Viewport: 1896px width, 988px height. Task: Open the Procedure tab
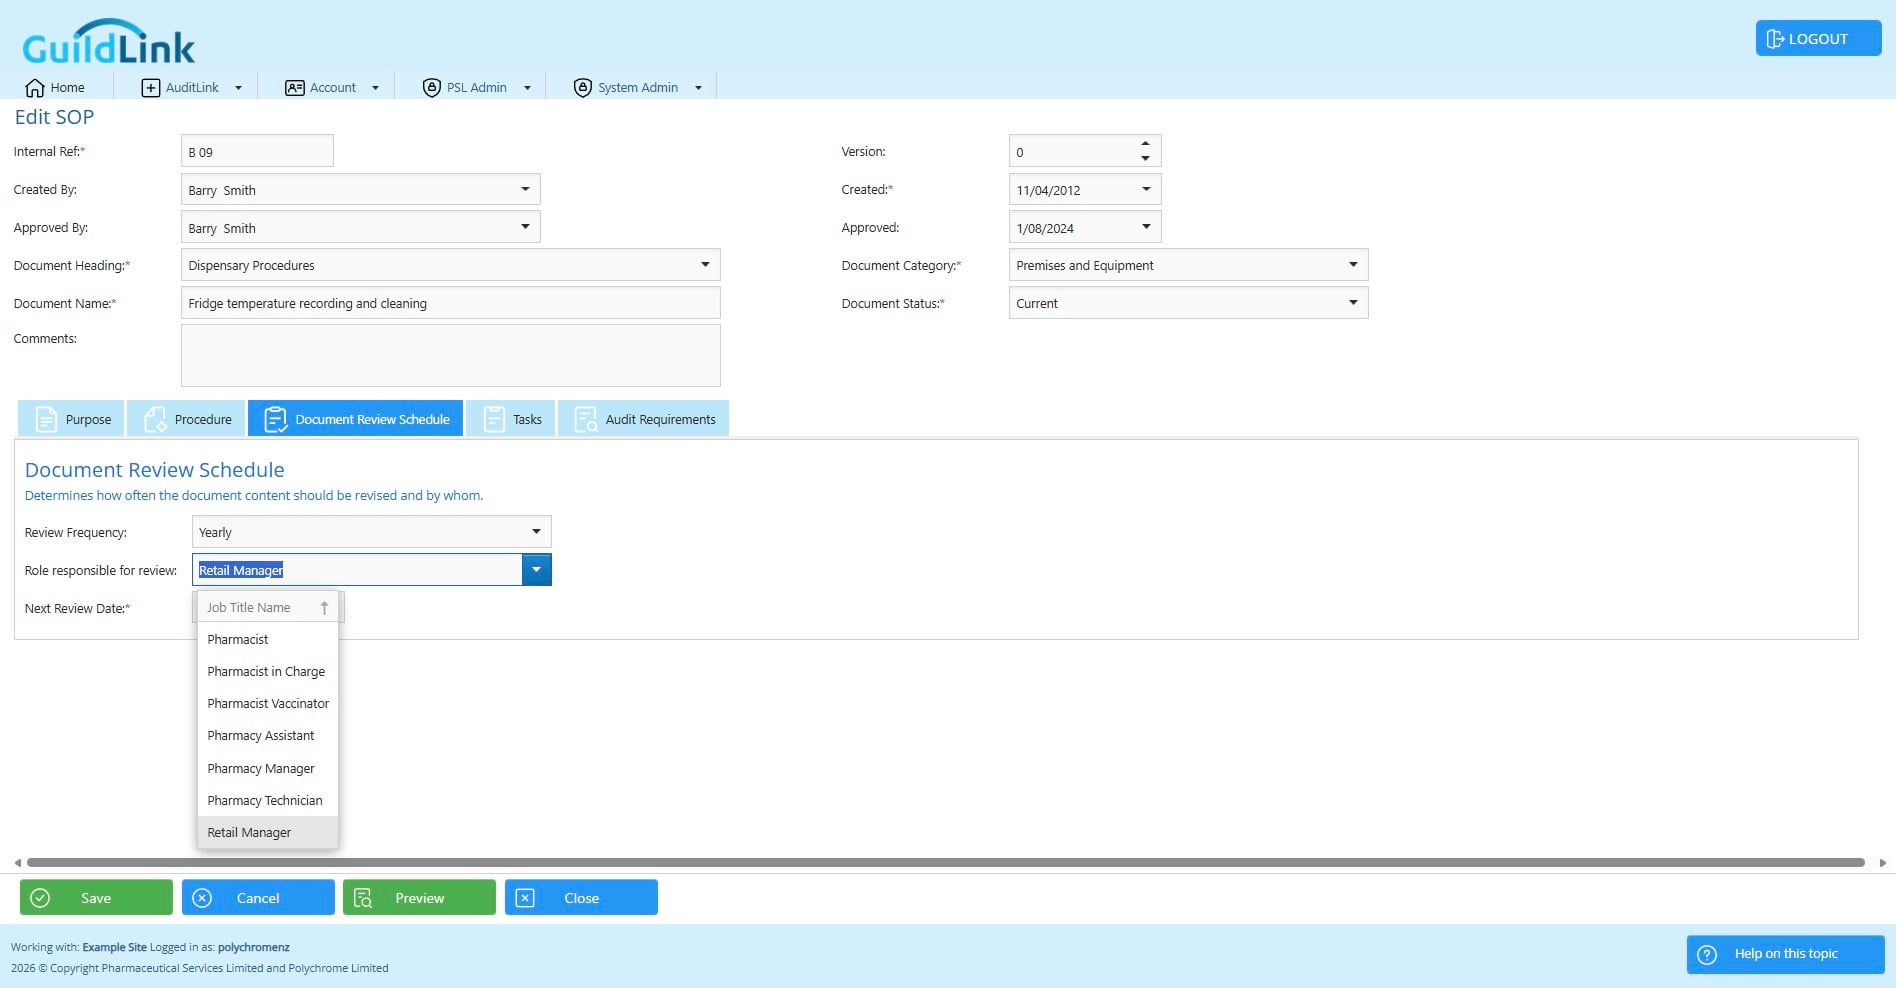[187, 419]
